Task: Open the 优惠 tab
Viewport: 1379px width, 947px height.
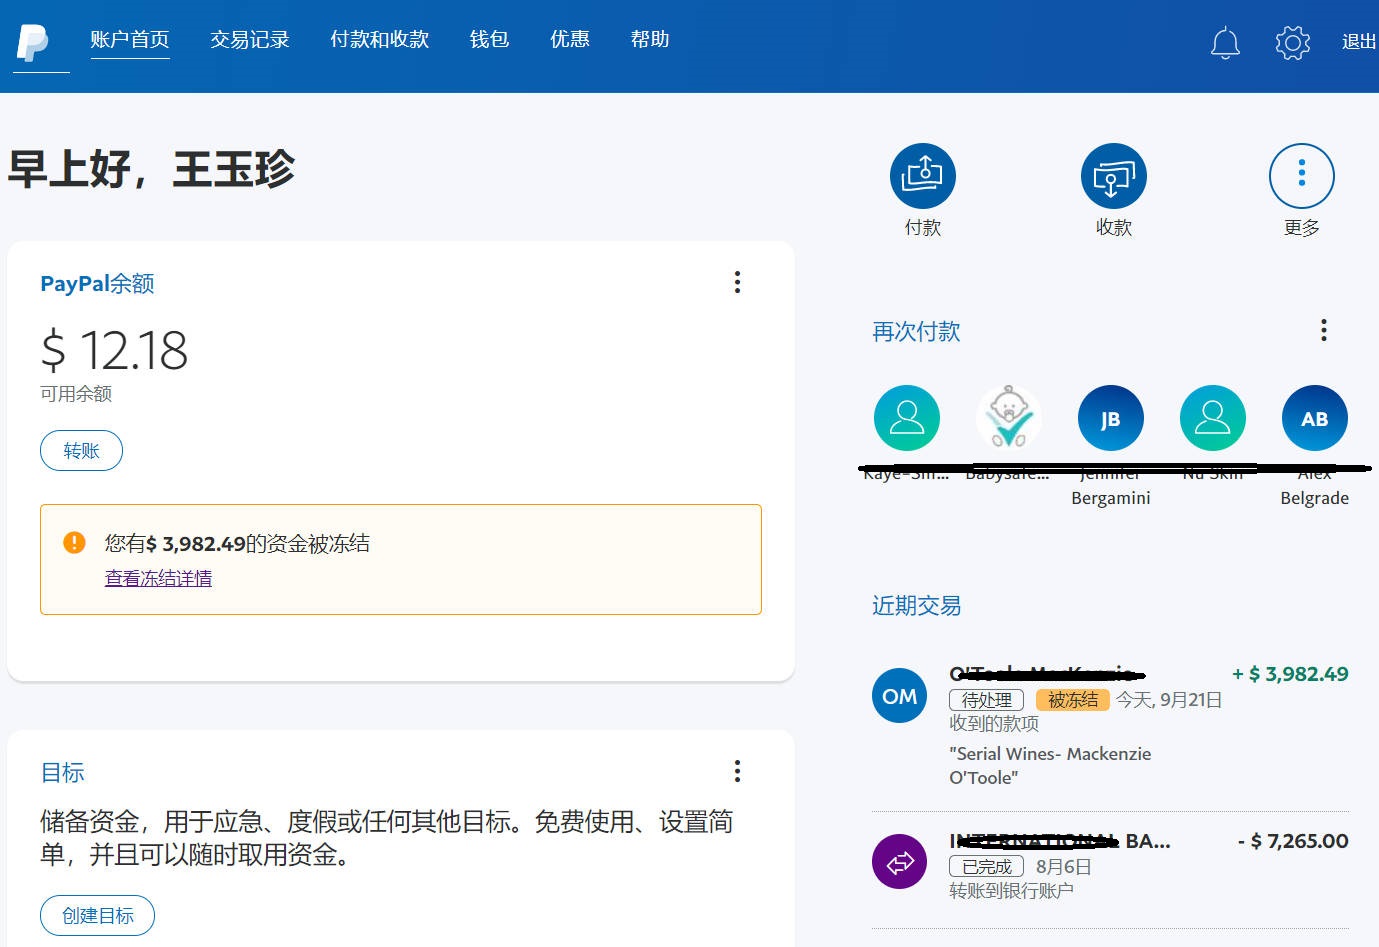Action: click(570, 39)
